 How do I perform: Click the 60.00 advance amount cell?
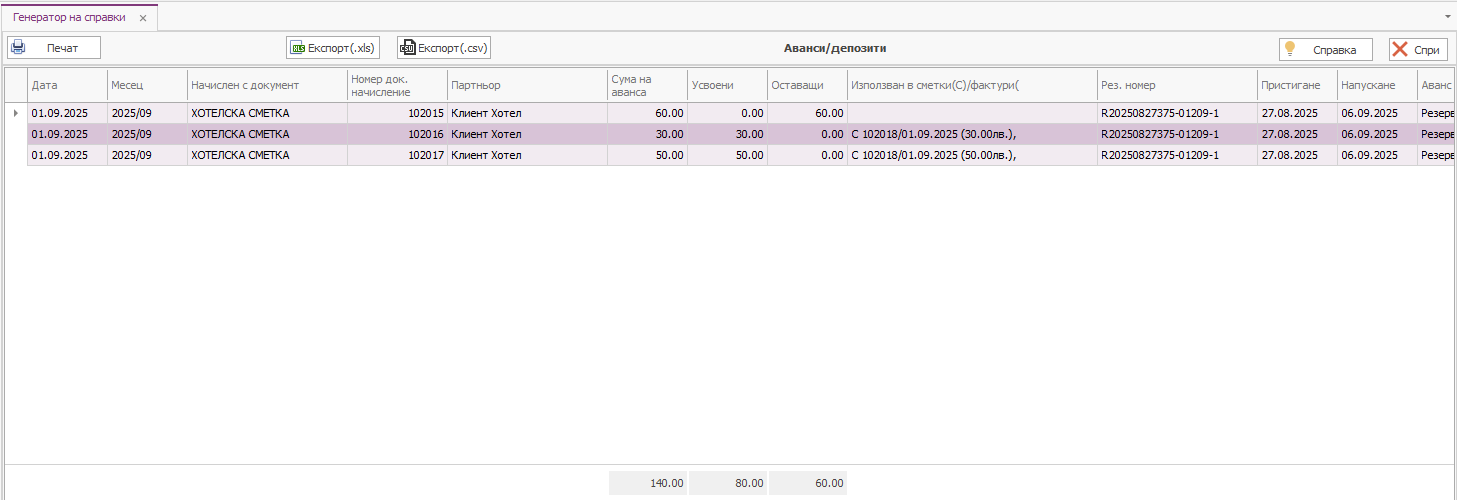[x=646, y=113]
